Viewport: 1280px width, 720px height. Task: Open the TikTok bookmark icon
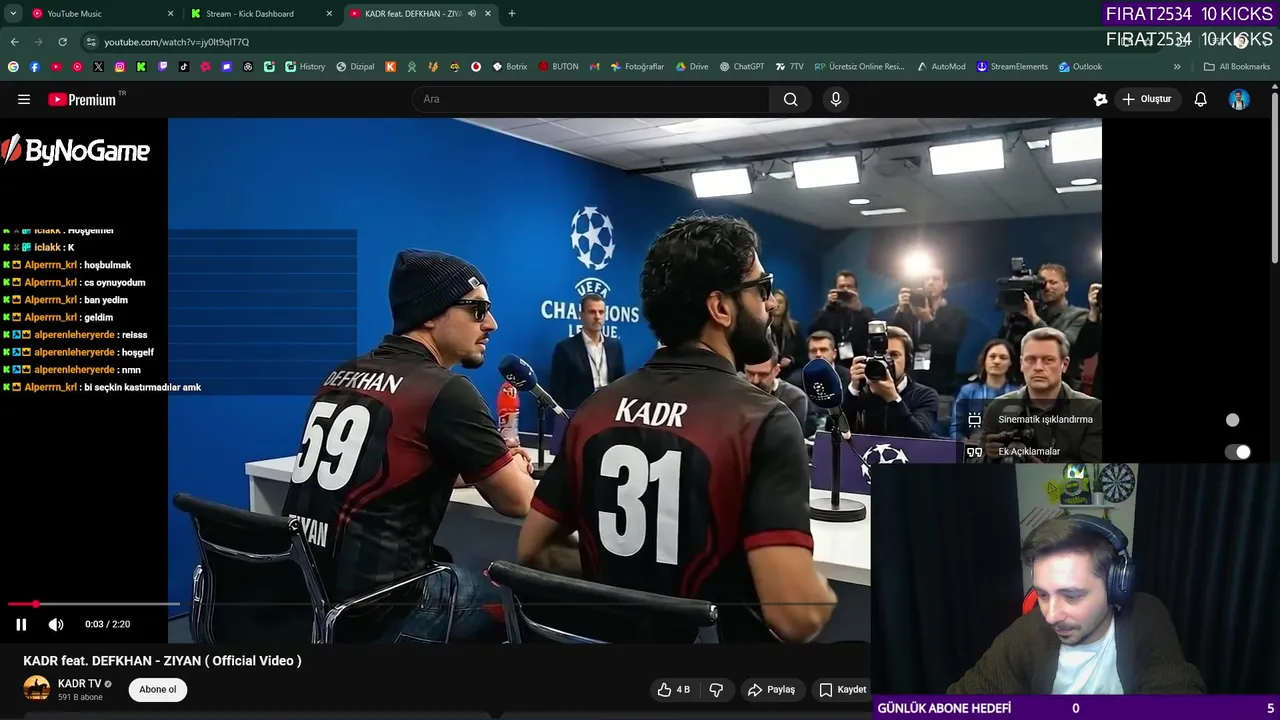point(184,67)
